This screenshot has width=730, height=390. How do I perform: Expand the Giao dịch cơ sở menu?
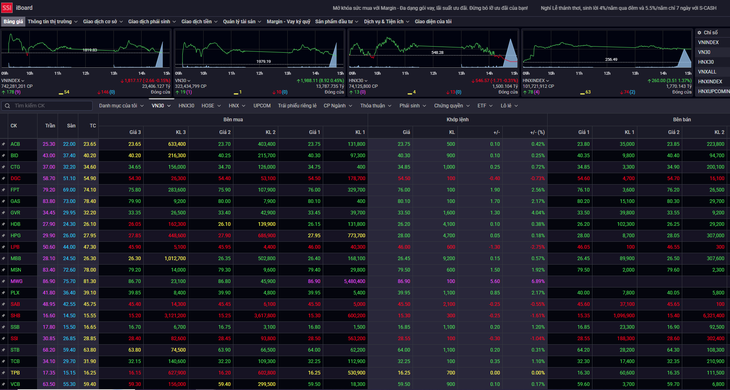tap(102, 21)
